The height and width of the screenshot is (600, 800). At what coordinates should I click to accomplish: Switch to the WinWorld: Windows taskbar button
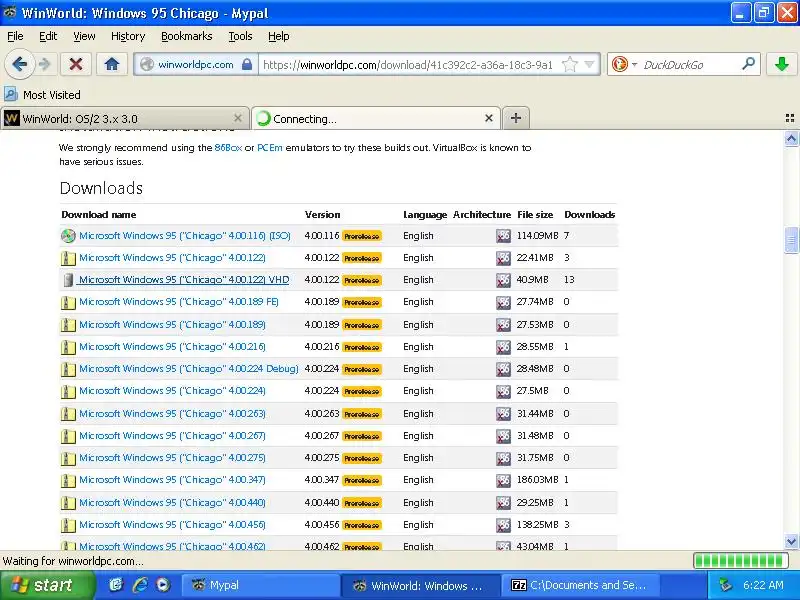pyautogui.click(x=420, y=585)
